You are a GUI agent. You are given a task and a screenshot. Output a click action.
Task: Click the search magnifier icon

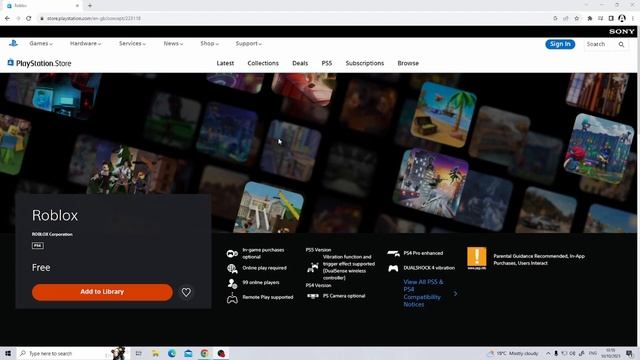[621, 44]
